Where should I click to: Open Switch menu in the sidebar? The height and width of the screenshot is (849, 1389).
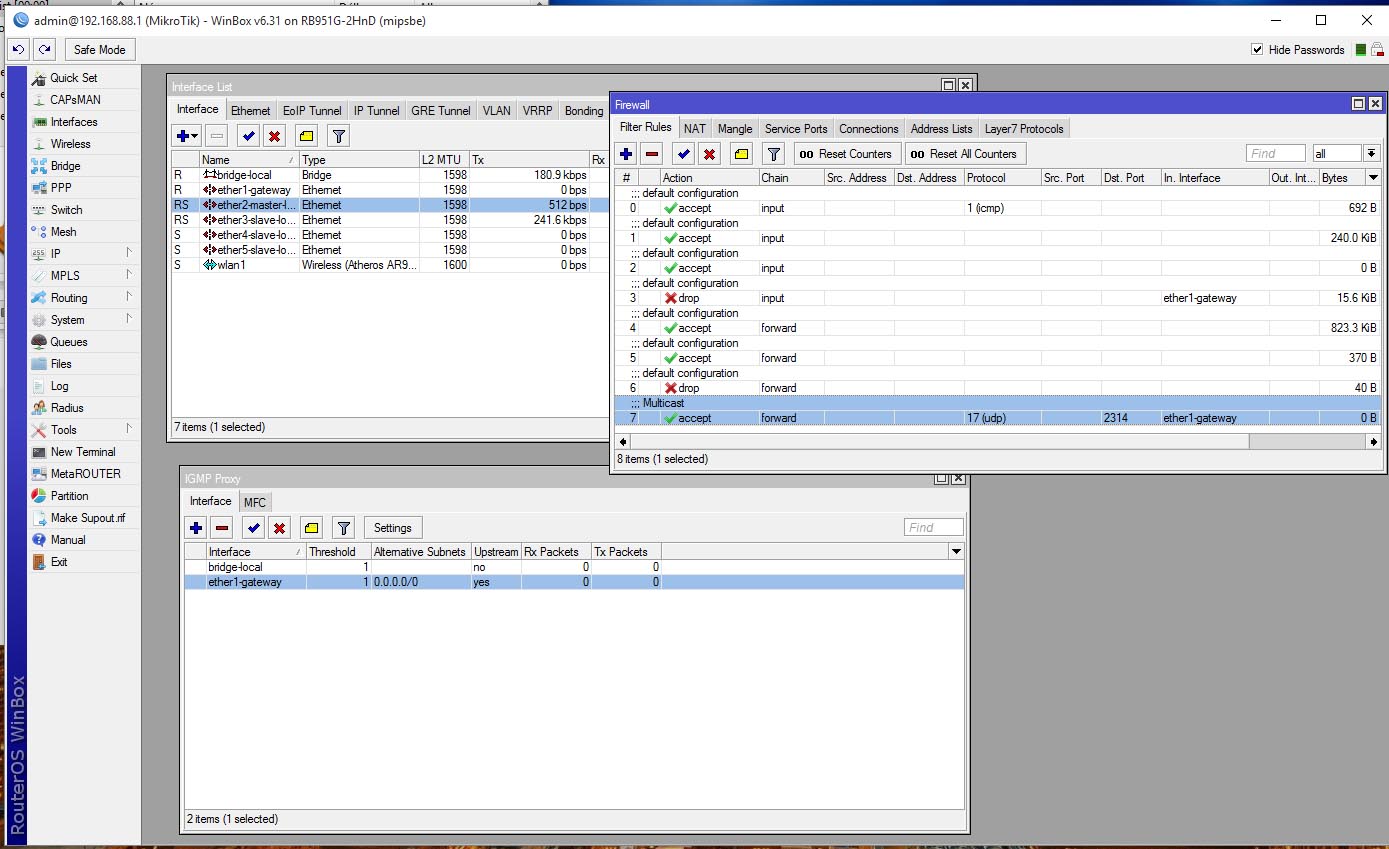pos(66,210)
